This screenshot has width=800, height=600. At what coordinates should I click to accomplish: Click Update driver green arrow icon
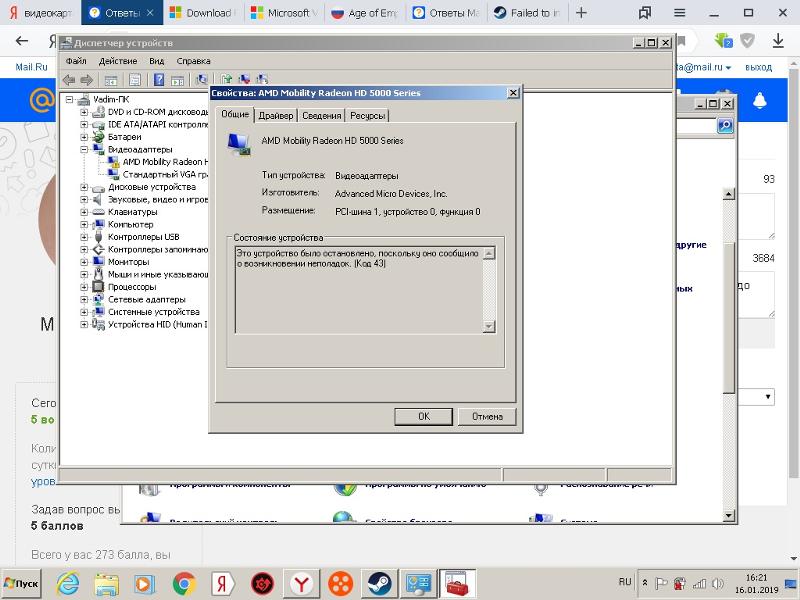tap(226, 79)
